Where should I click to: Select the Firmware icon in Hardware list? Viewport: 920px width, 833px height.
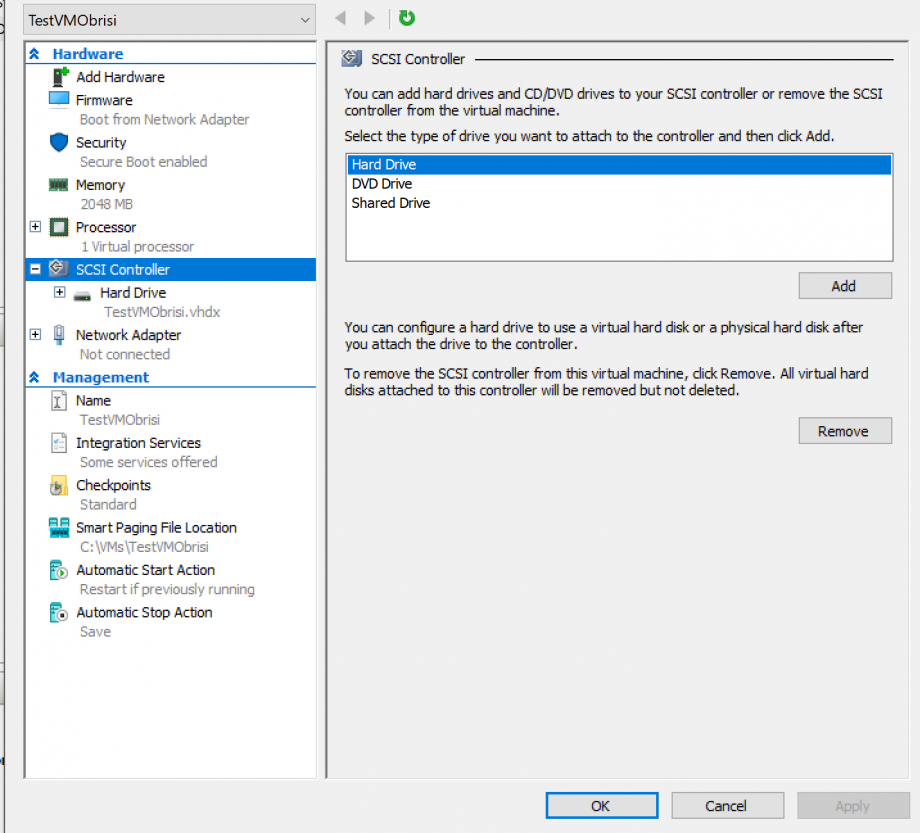pos(59,100)
